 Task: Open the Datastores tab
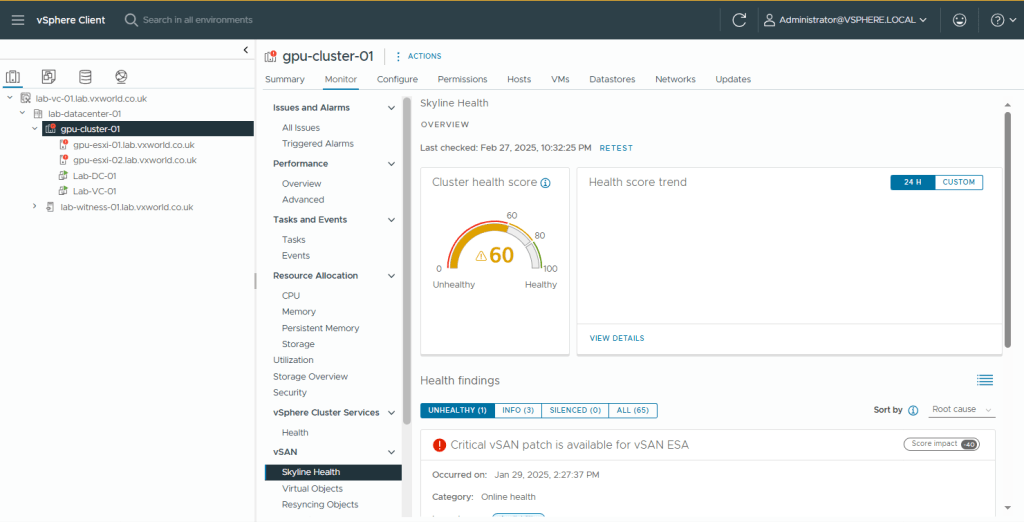612,79
